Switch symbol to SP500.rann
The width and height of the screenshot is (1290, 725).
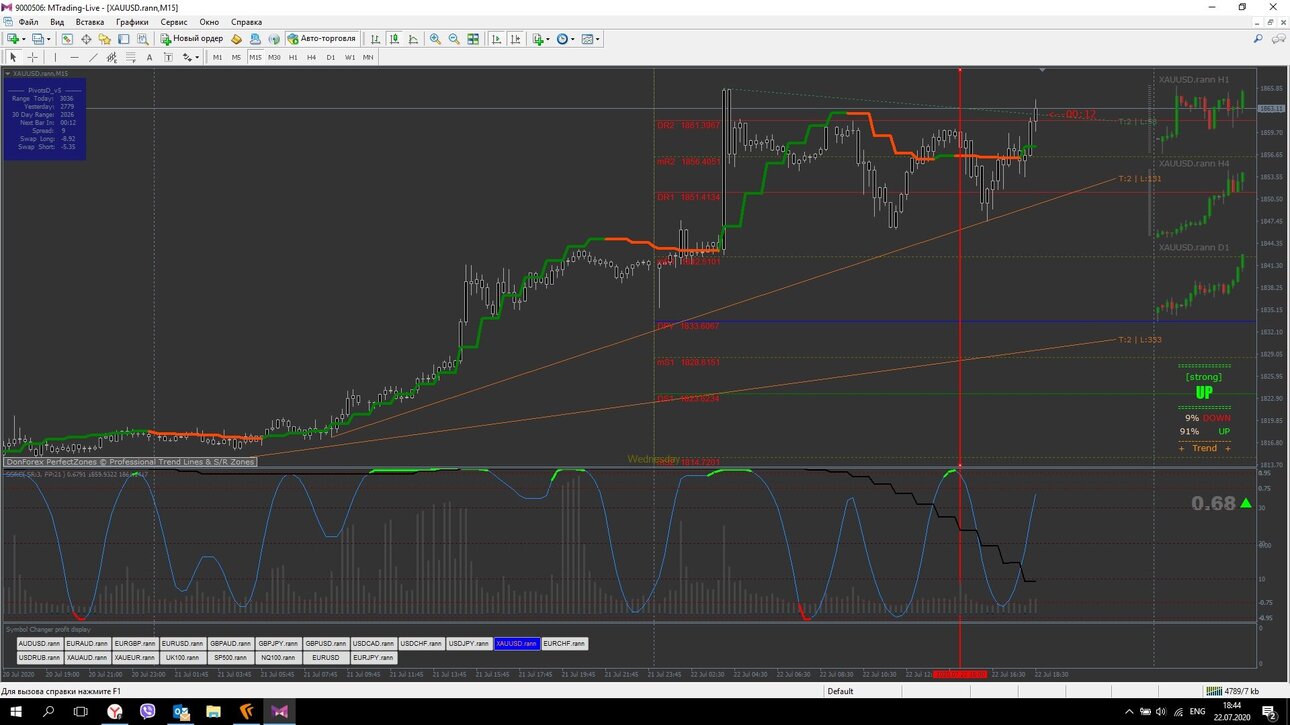pyautogui.click(x=231, y=658)
